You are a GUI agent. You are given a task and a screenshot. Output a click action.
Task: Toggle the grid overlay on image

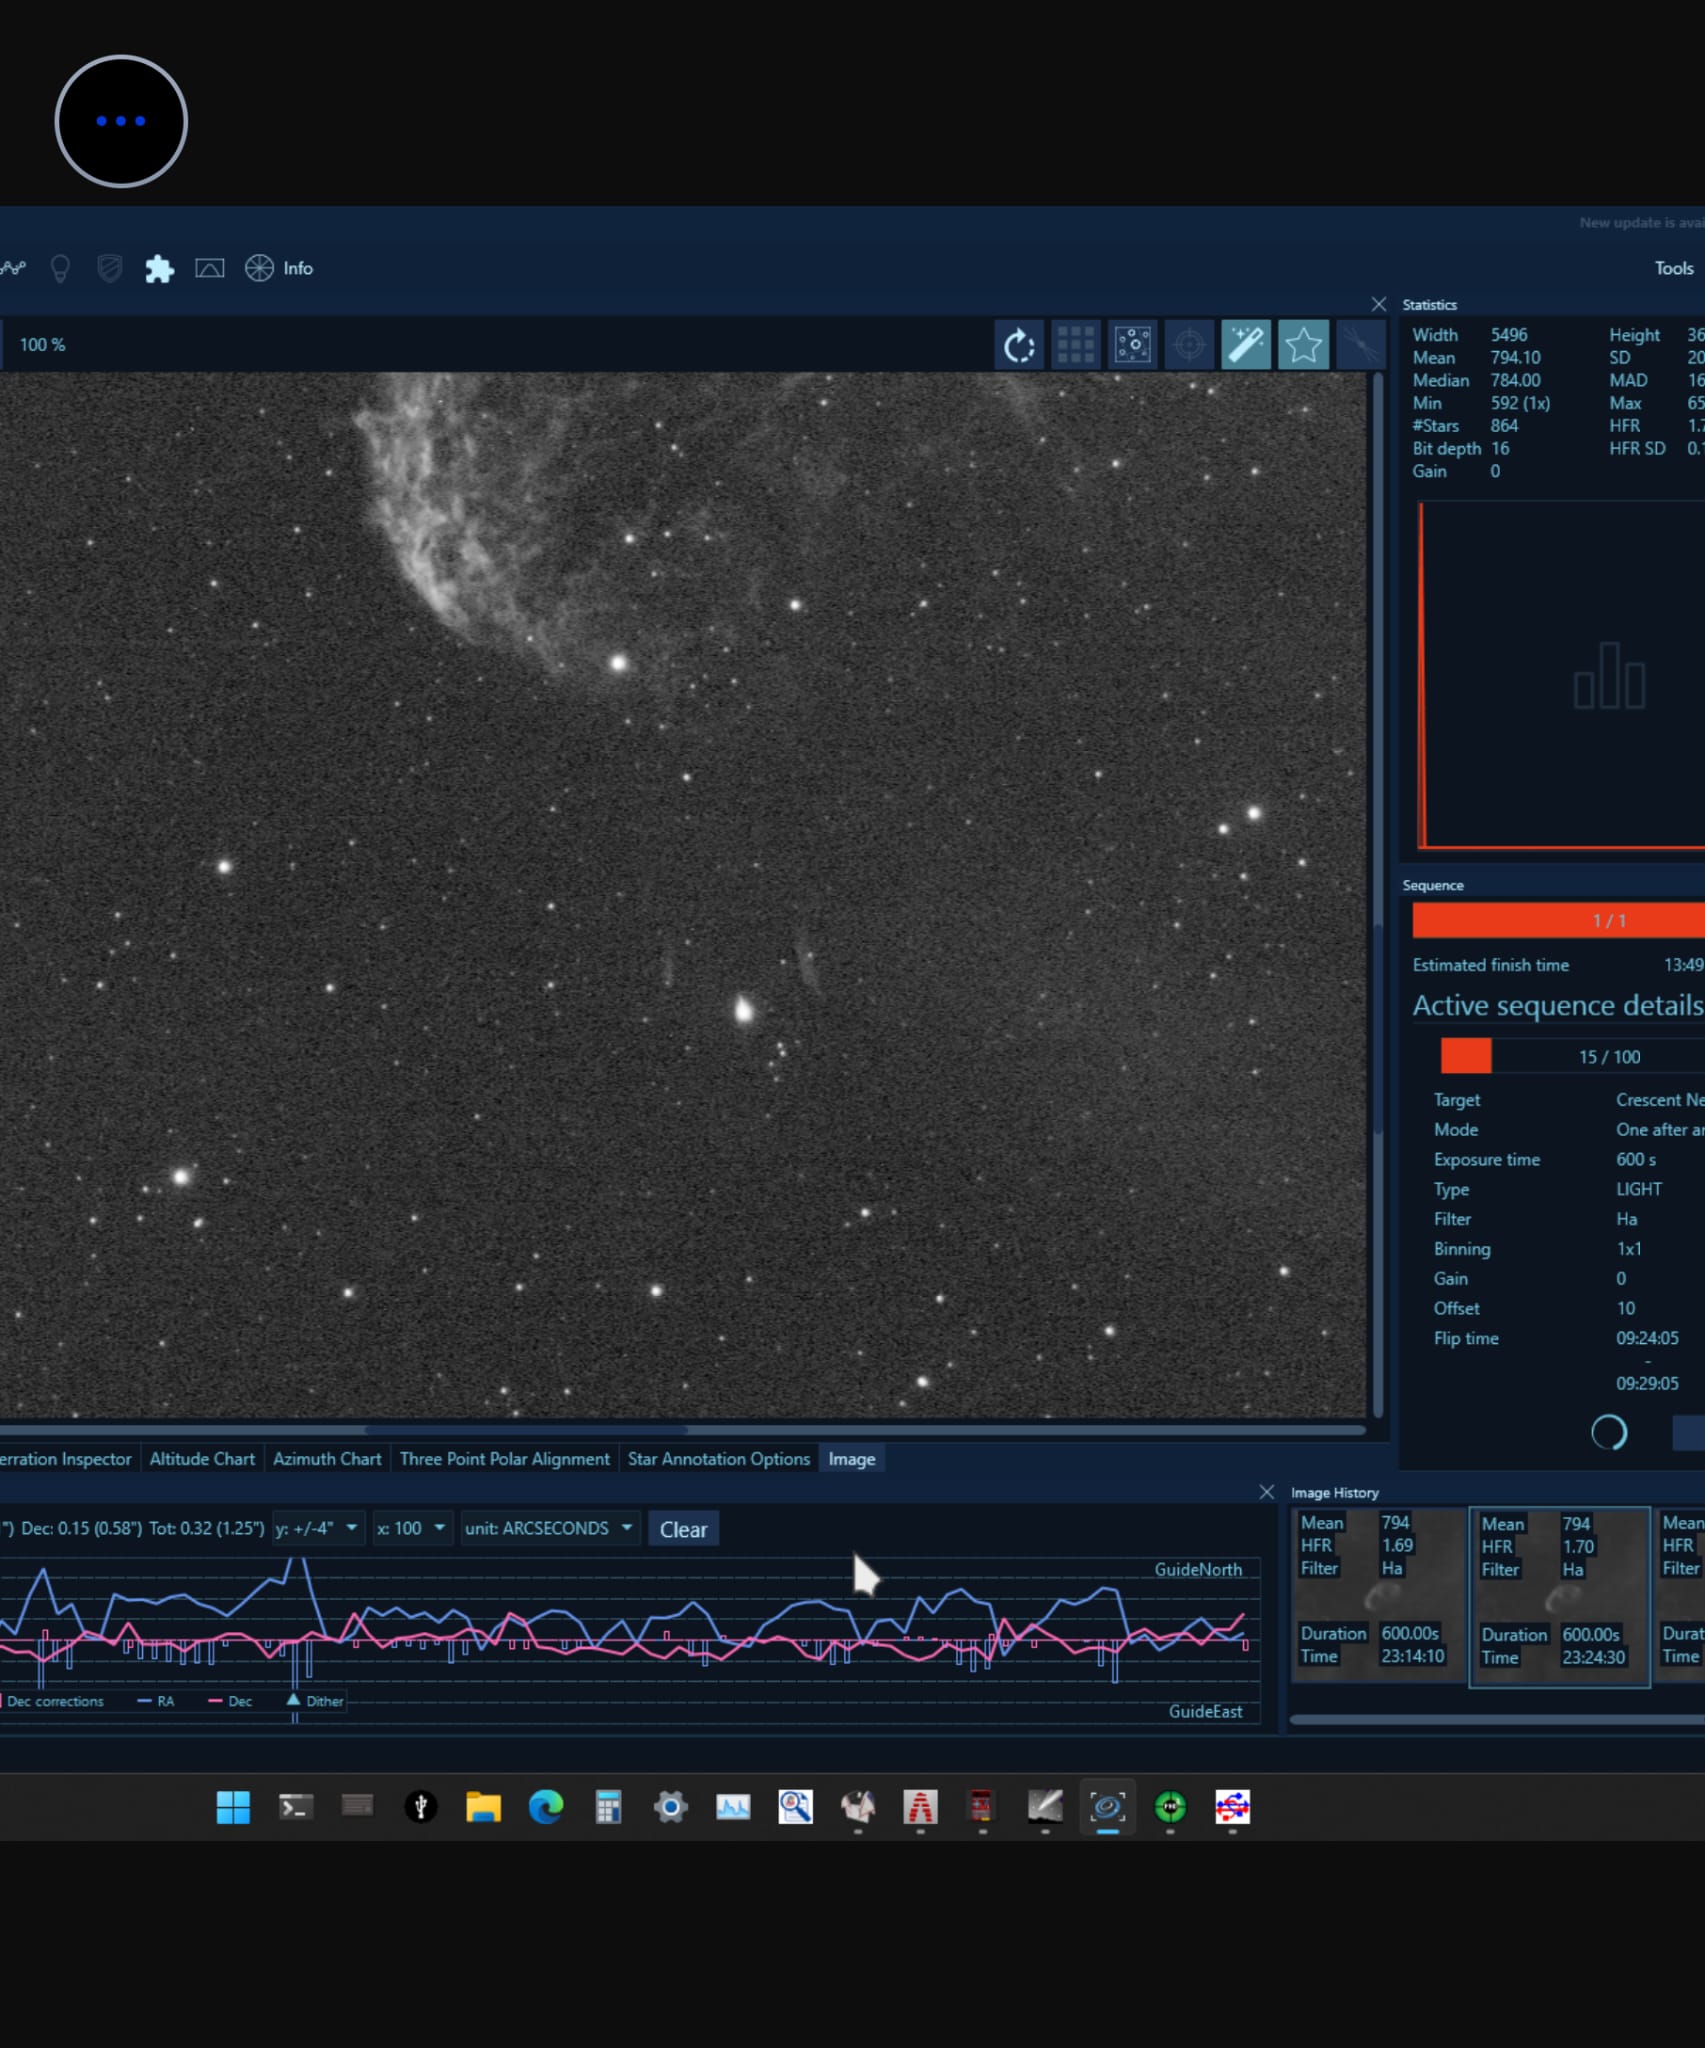(1075, 346)
